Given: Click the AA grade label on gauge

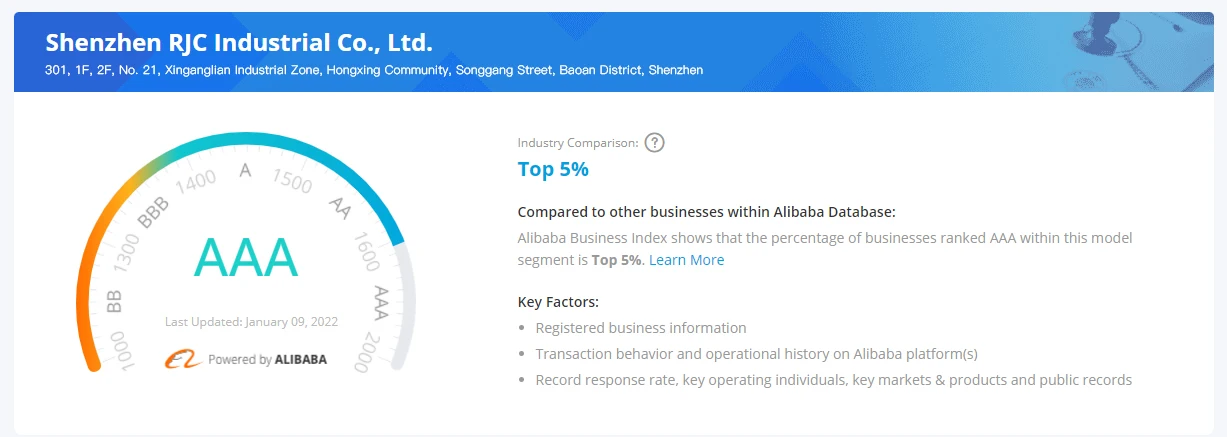Looking at the screenshot, I should point(340,206).
